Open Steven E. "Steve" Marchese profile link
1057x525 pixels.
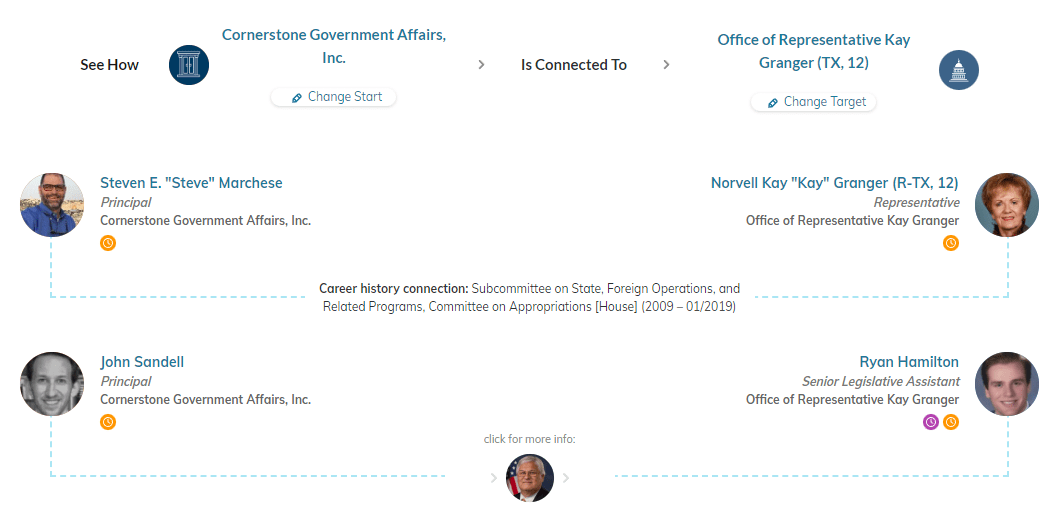click(x=191, y=183)
